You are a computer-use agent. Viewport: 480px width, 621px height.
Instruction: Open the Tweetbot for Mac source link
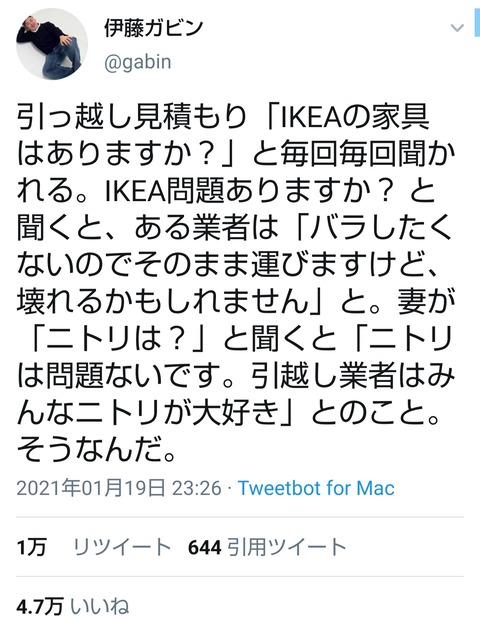coord(316,488)
